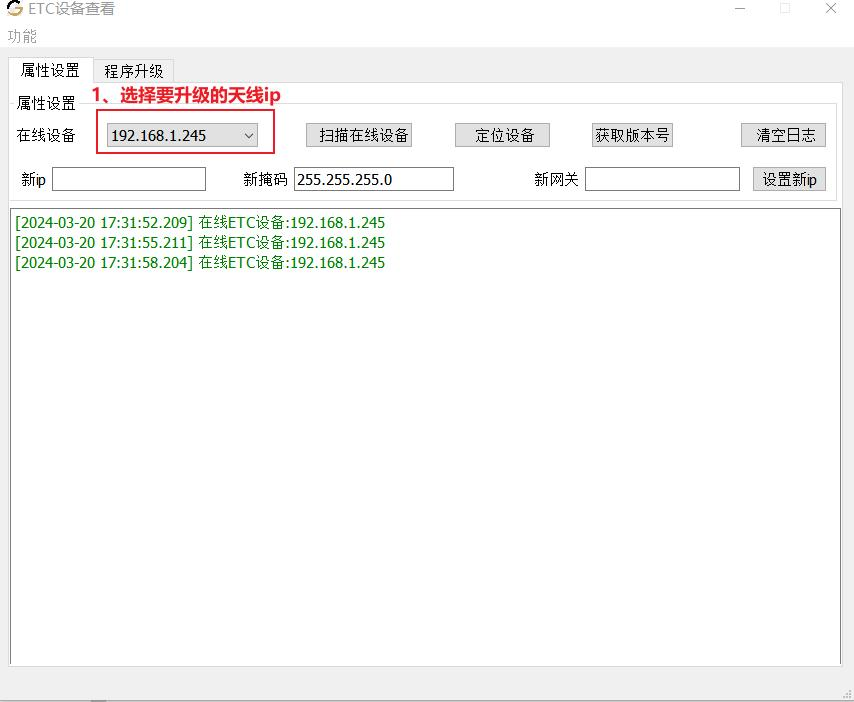This screenshot has height=702, width=854.
Task: Click the 获取版本号 button
Action: click(x=632, y=135)
